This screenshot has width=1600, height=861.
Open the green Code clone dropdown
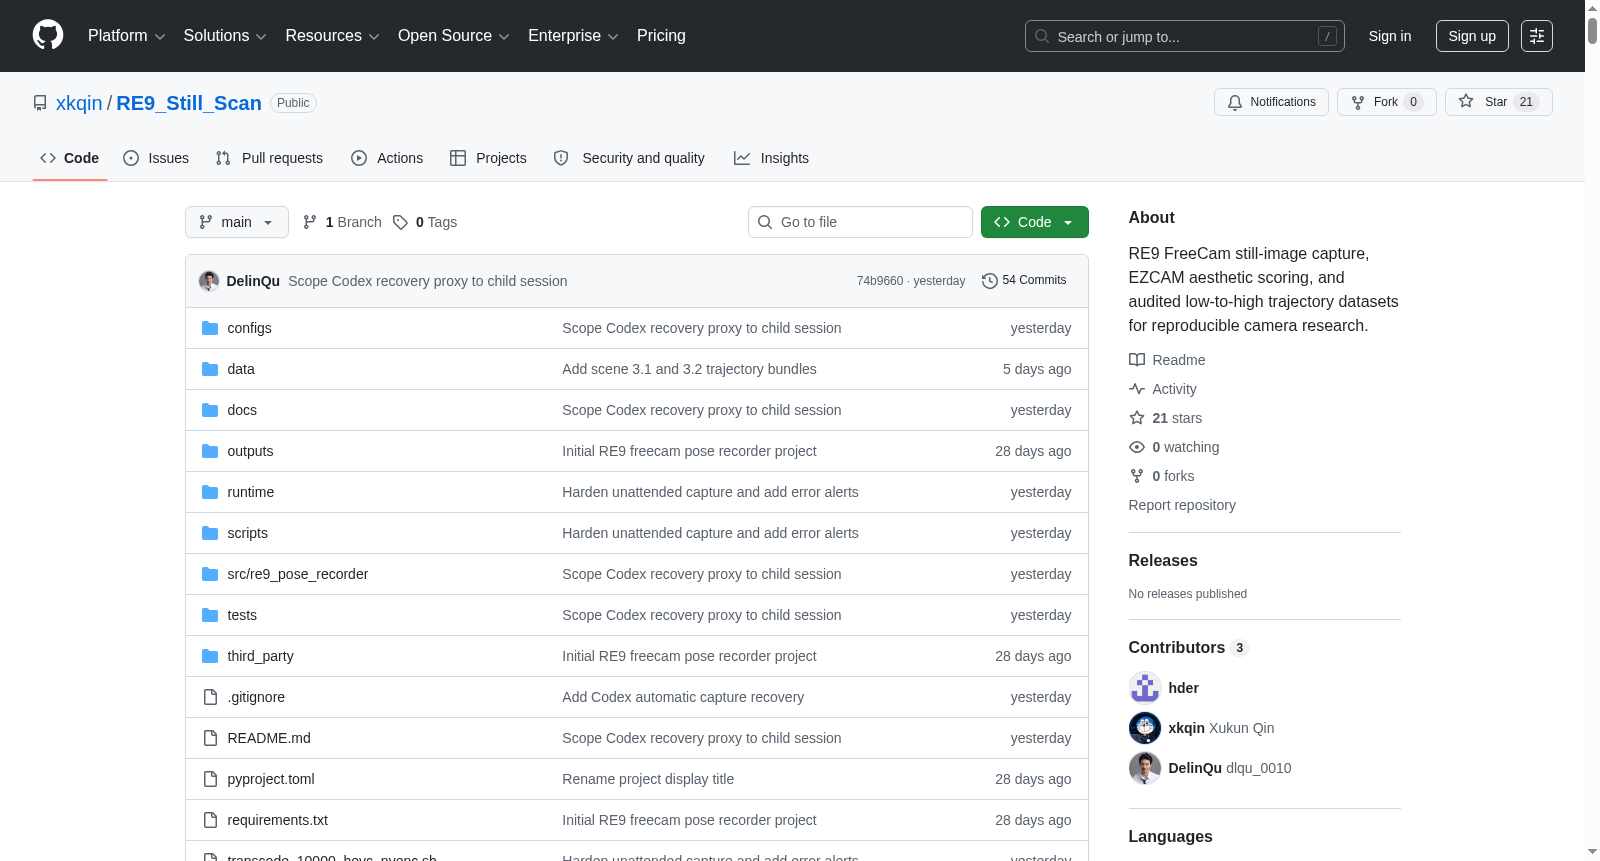[x=1035, y=222]
